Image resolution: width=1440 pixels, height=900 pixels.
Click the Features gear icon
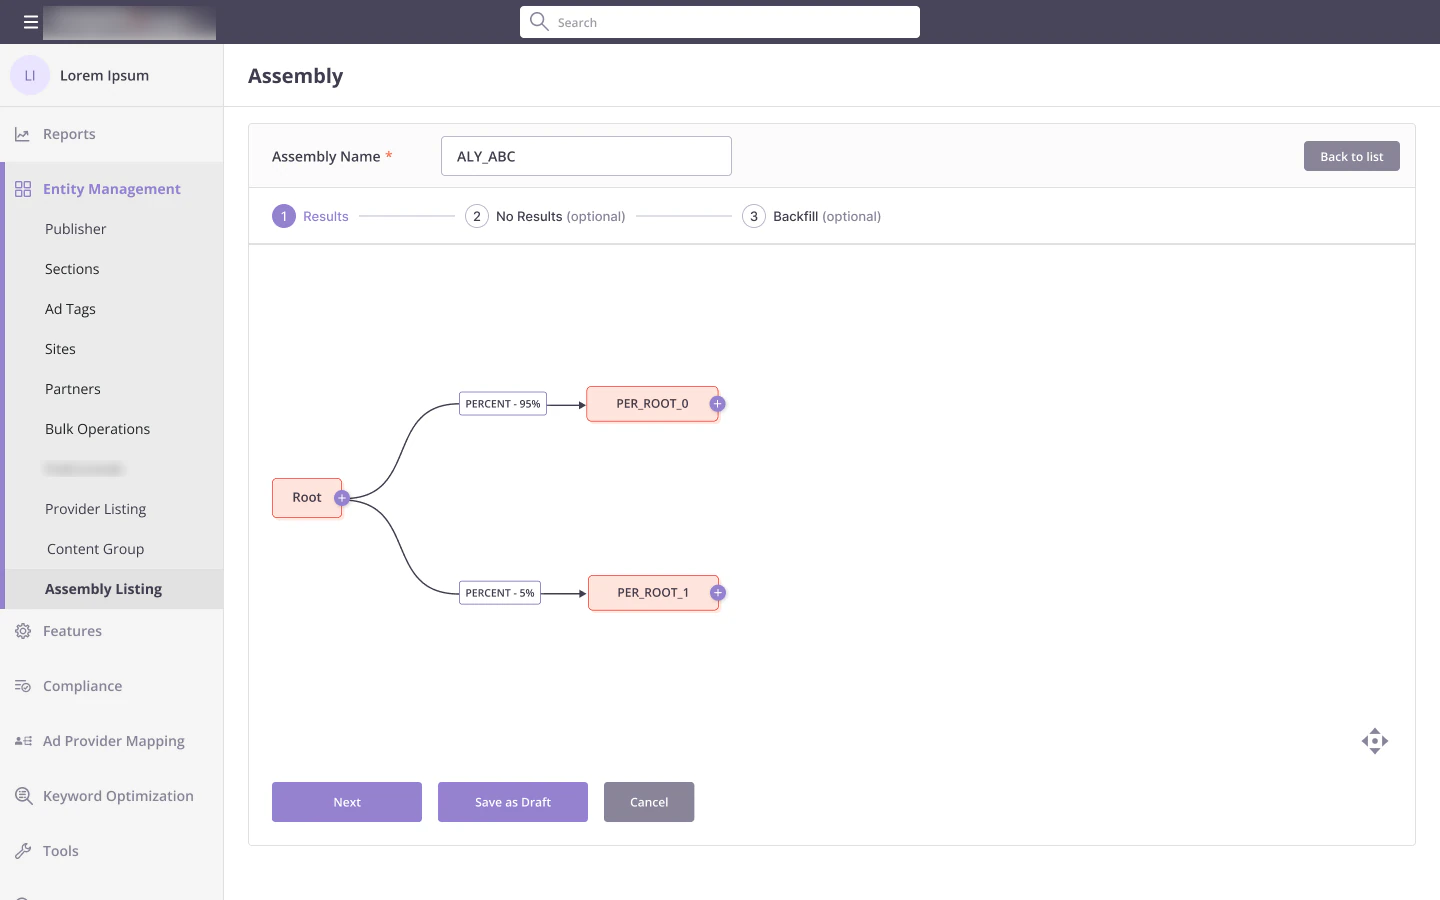click(x=23, y=631)
